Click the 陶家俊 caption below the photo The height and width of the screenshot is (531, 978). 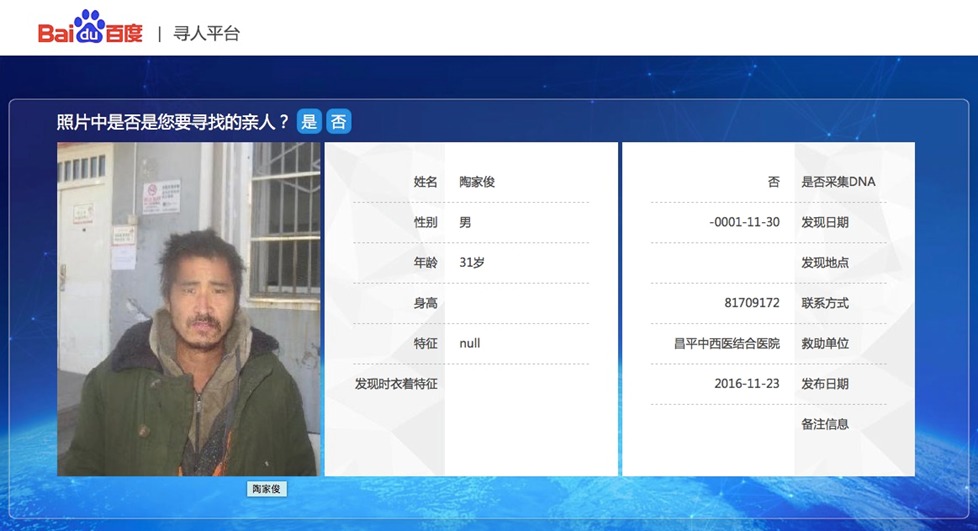point(266,489)
